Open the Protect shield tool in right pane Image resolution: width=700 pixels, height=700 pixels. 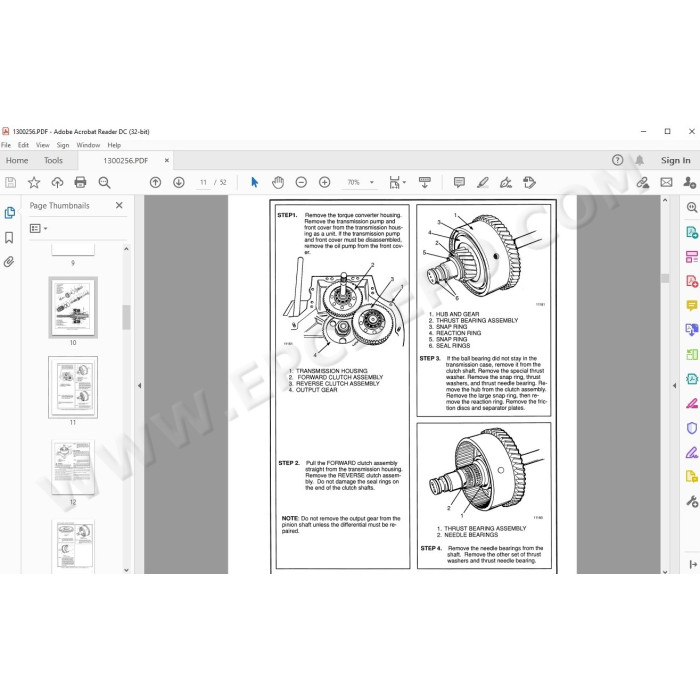tap(692, 428)
